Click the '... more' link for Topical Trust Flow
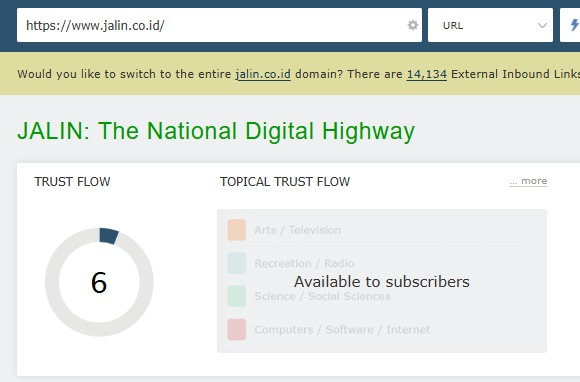The width and height of the screenshot is (580, 382). tap(528, 181)
